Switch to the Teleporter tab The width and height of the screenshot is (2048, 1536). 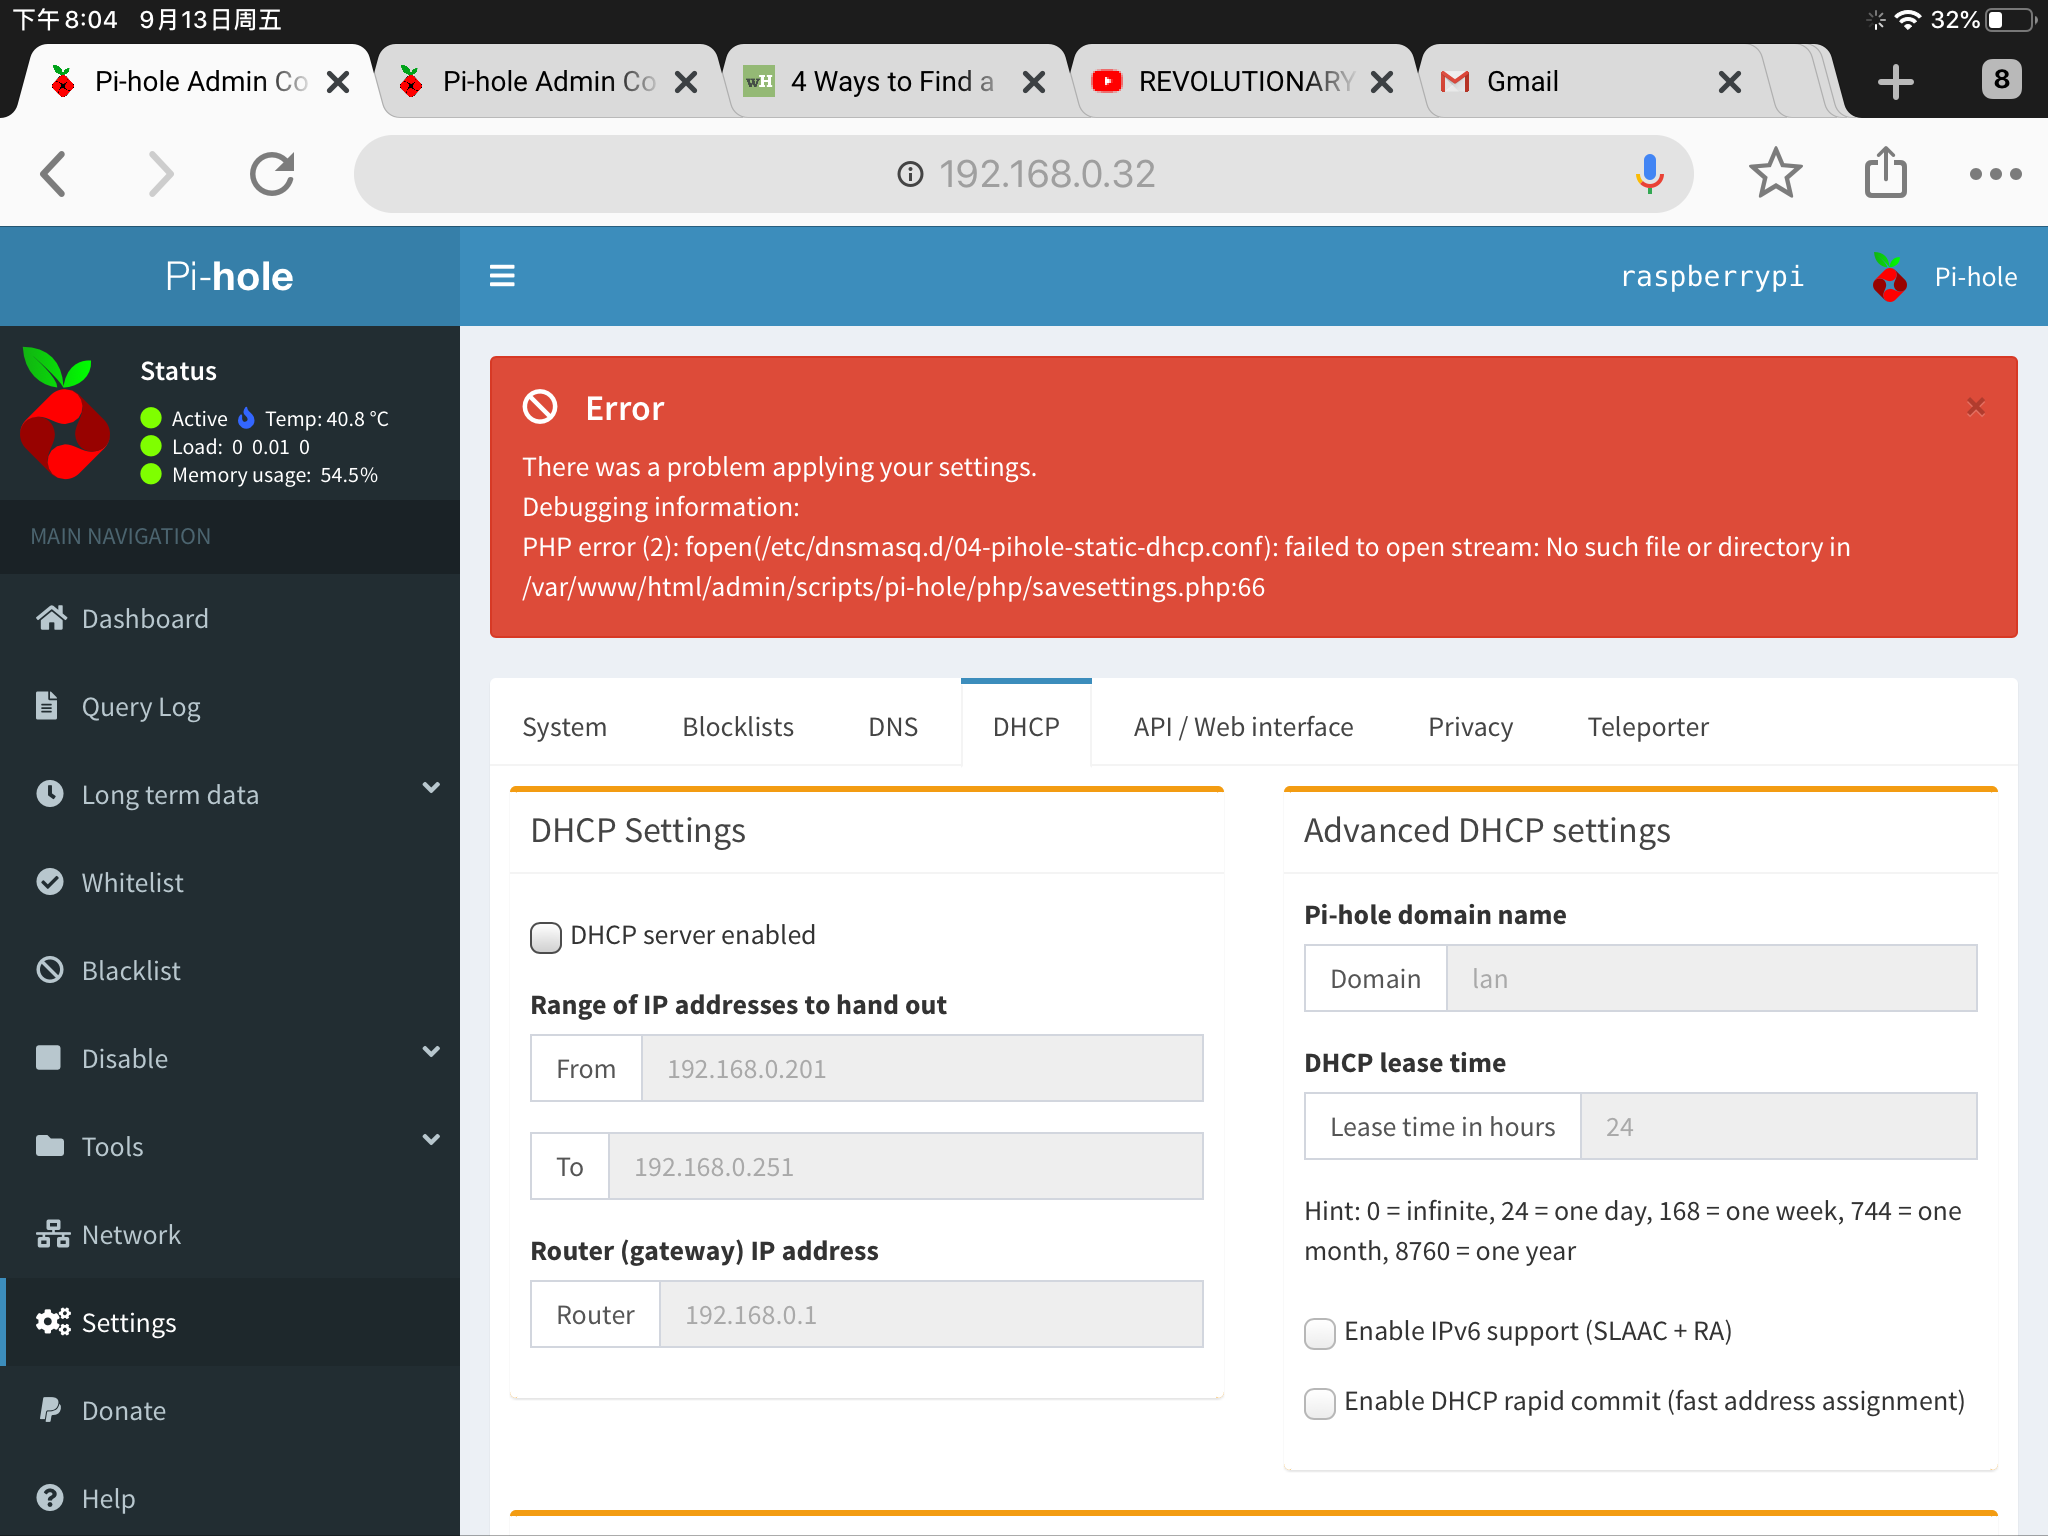[x=1647, y=727]
